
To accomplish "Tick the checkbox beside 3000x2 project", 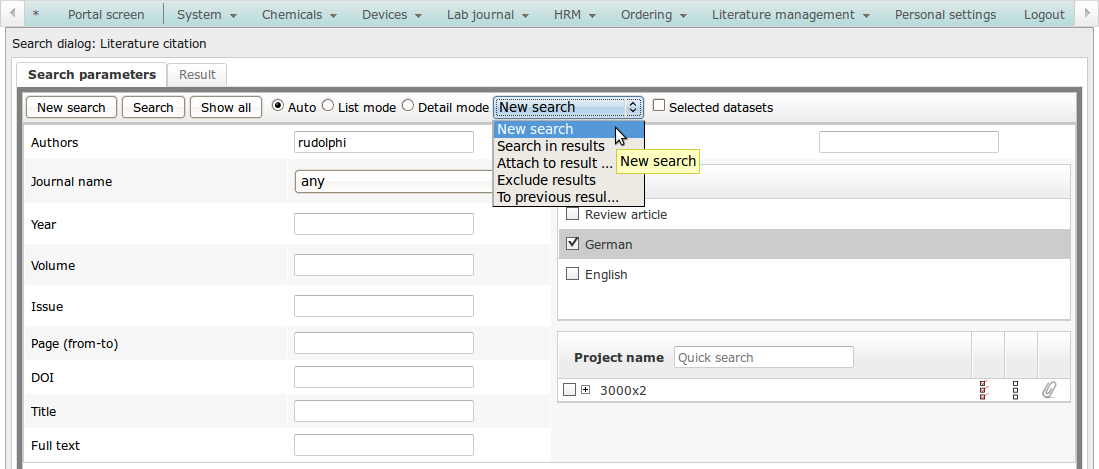I will [569, 390].
